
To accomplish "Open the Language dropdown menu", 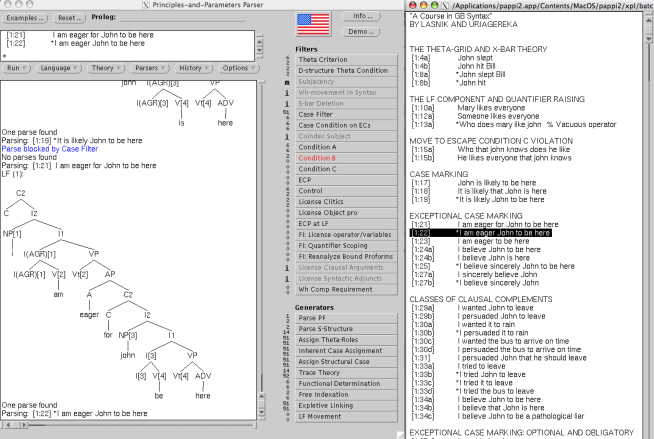I will point(59,68).
